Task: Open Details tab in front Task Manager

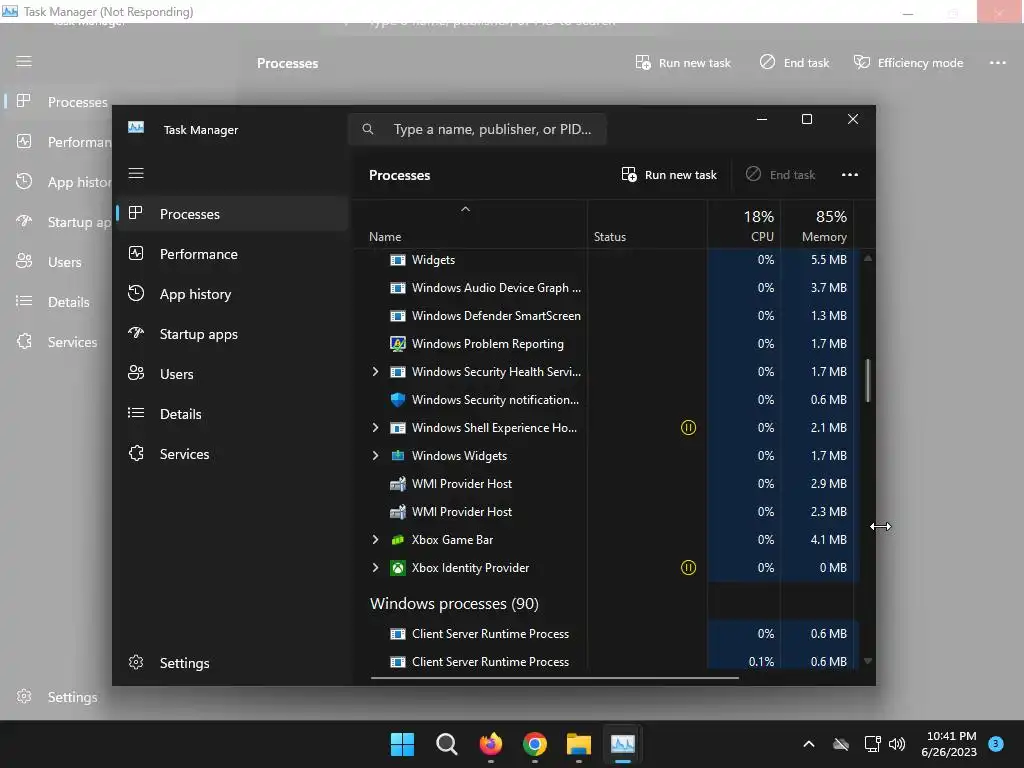Action: (x=233, y=414)
